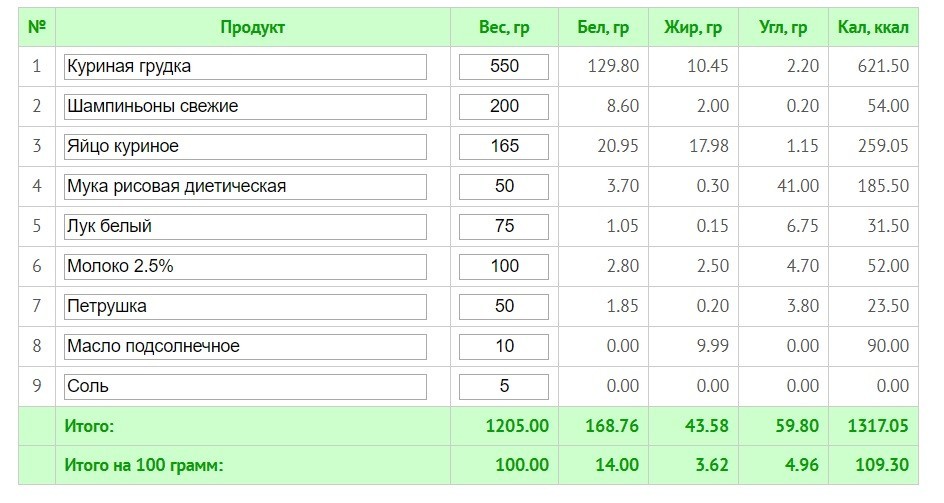Image resolution: width=944 pixels, height=503 pixels.
Task: Click the weight field showing 550
Action: (x=504, y=67)
